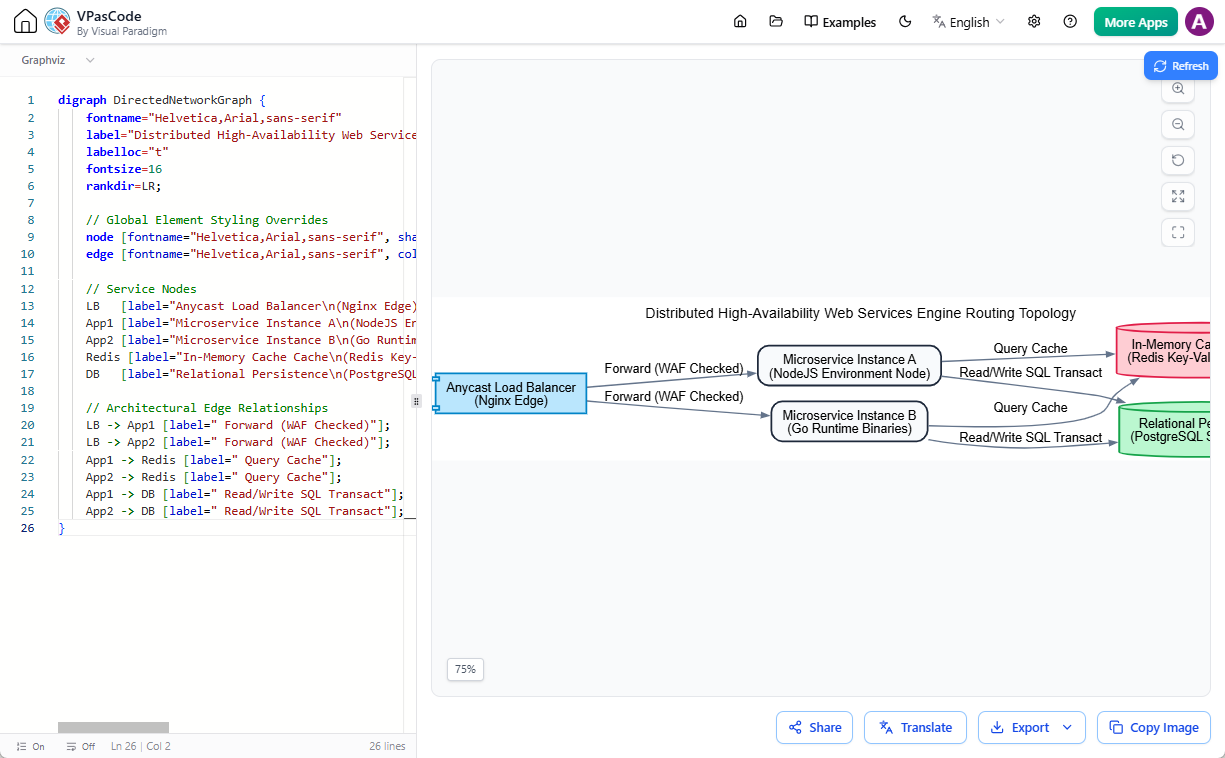The height and width of the screenshot is (758, 1225).
Task: Click the Copy Image button
Action: pos(1154,727)
